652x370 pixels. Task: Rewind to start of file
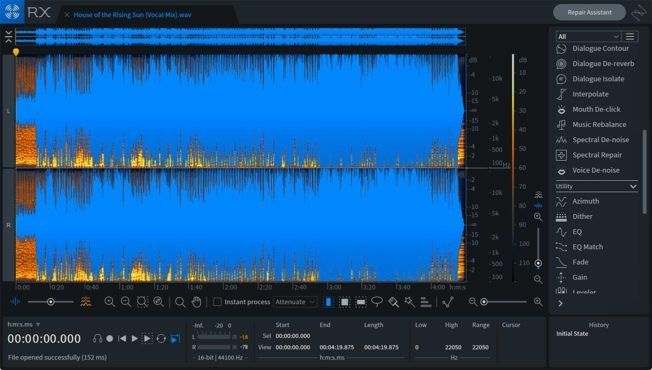pyautogui.click(x=122, y=338)
